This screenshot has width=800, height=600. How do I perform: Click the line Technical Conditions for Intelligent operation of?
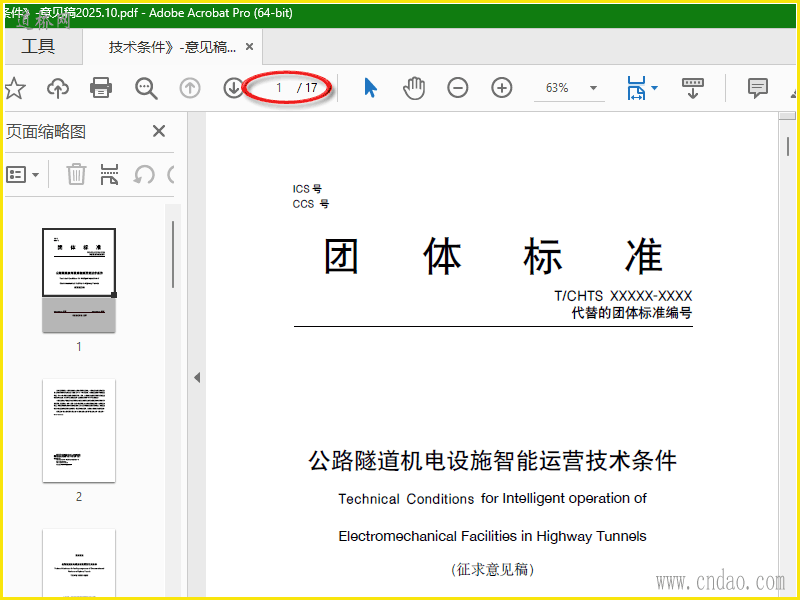[x=492, y=498]
